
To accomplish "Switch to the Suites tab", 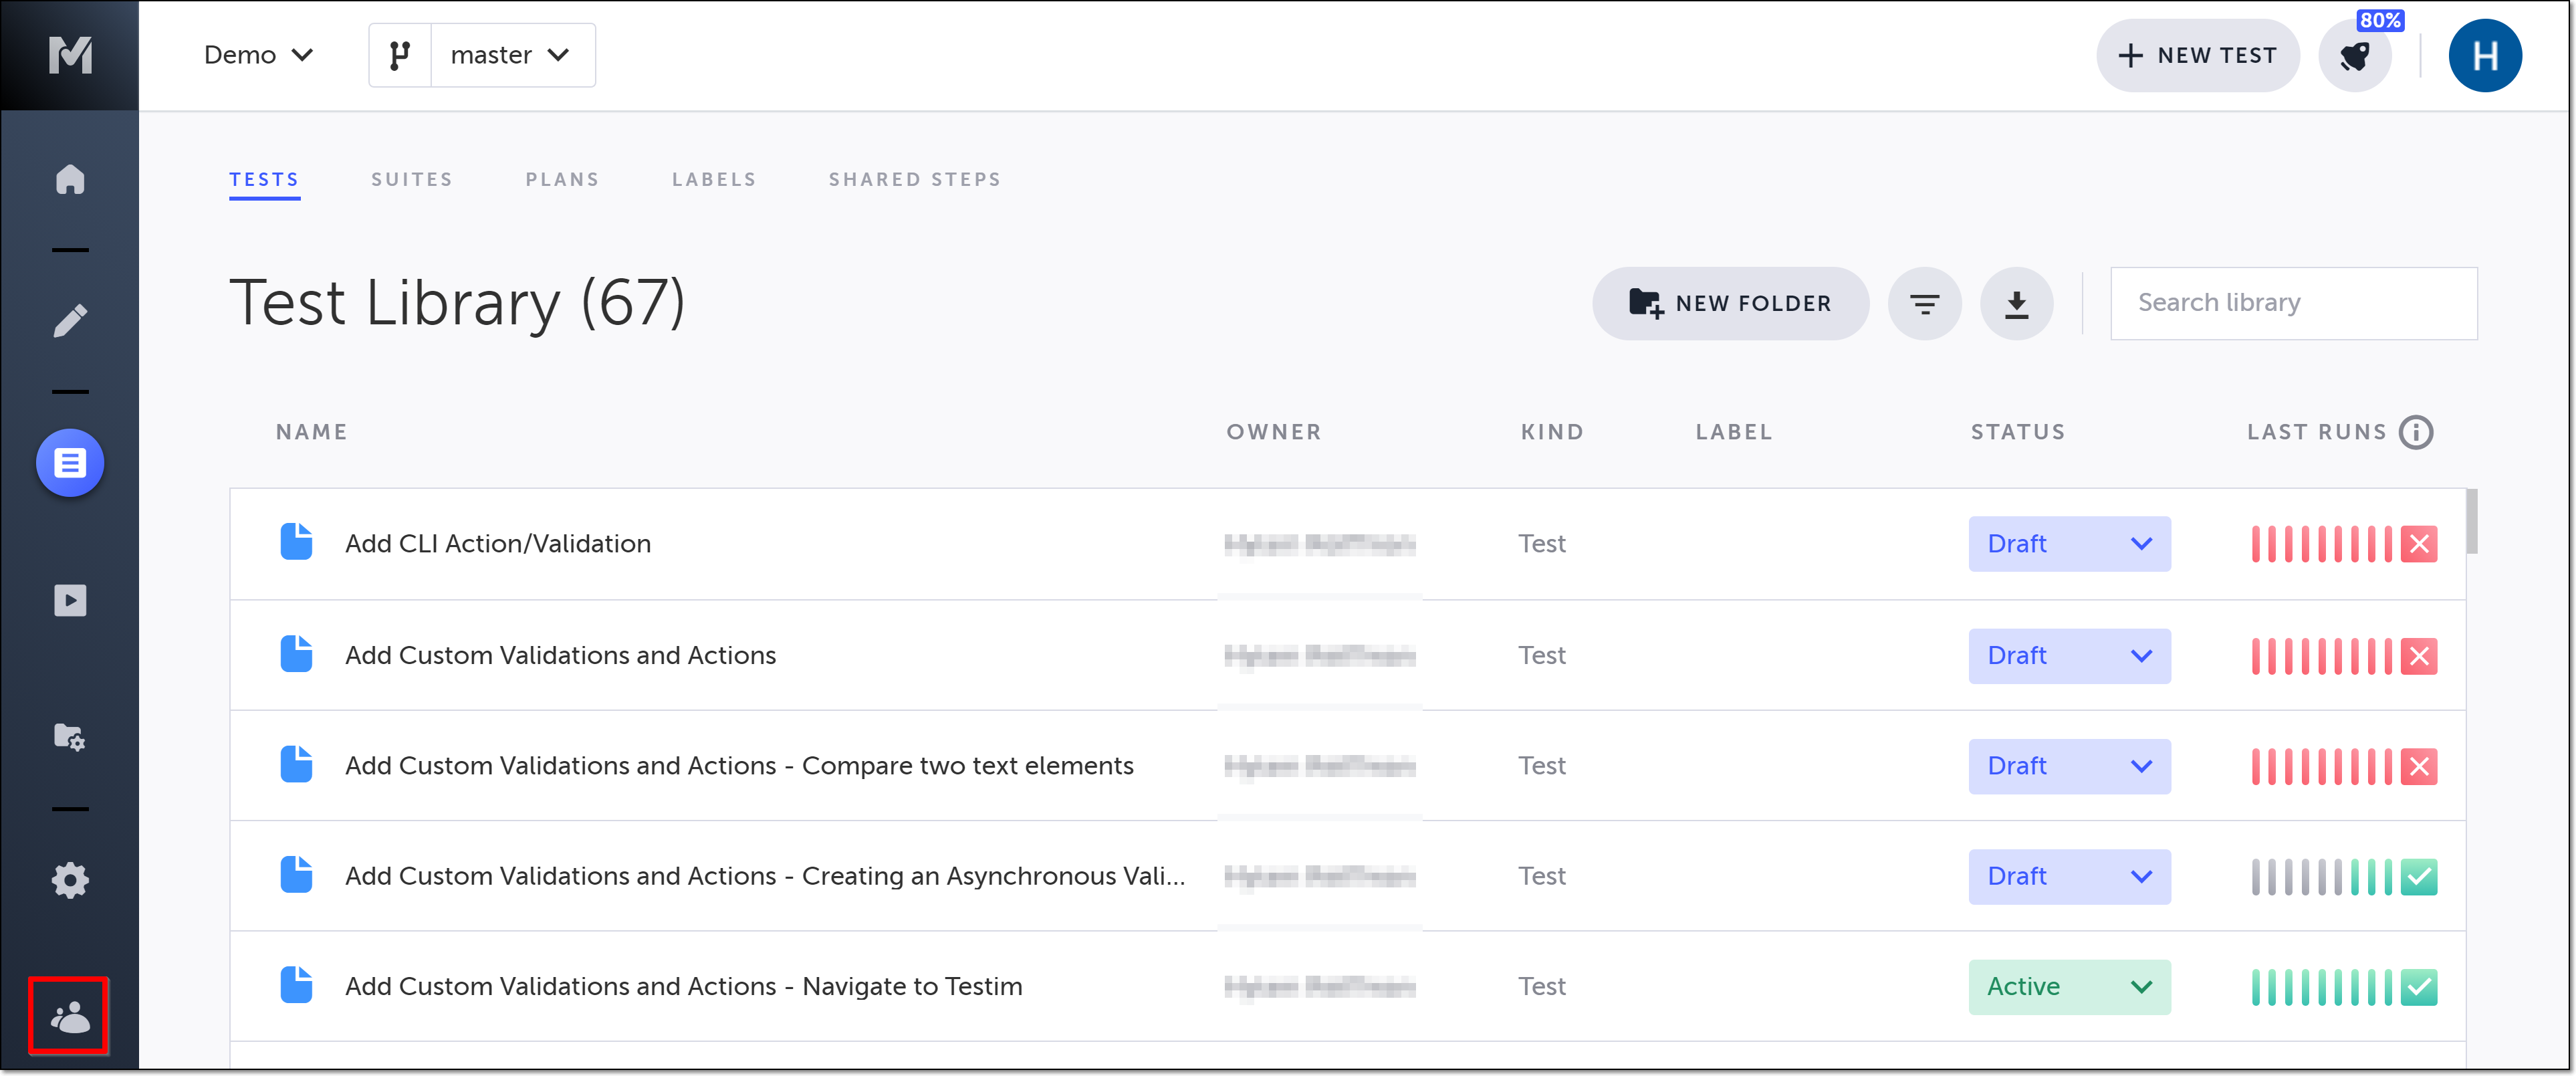I will [411, 180].
